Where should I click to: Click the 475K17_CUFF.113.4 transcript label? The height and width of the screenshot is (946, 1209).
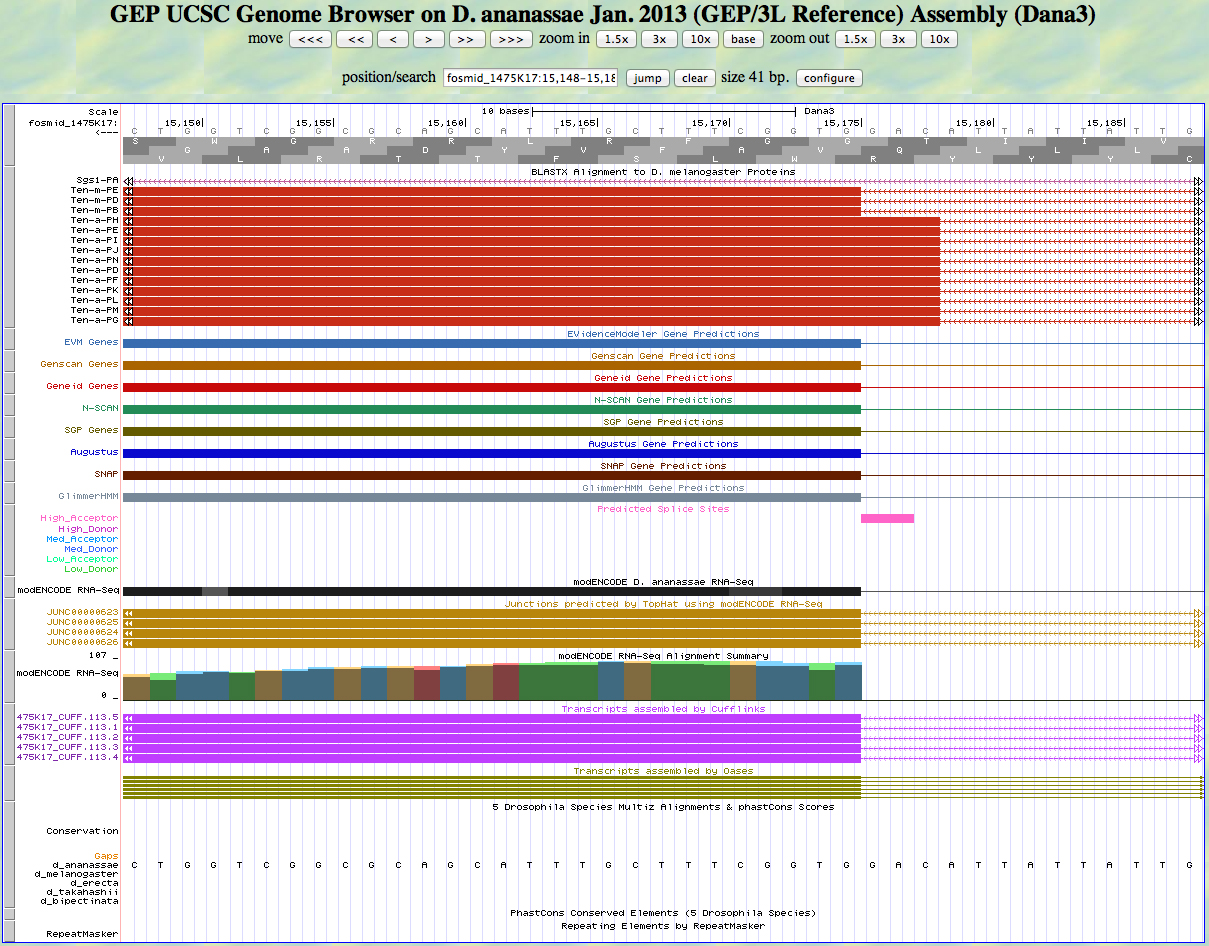(67, 758)
